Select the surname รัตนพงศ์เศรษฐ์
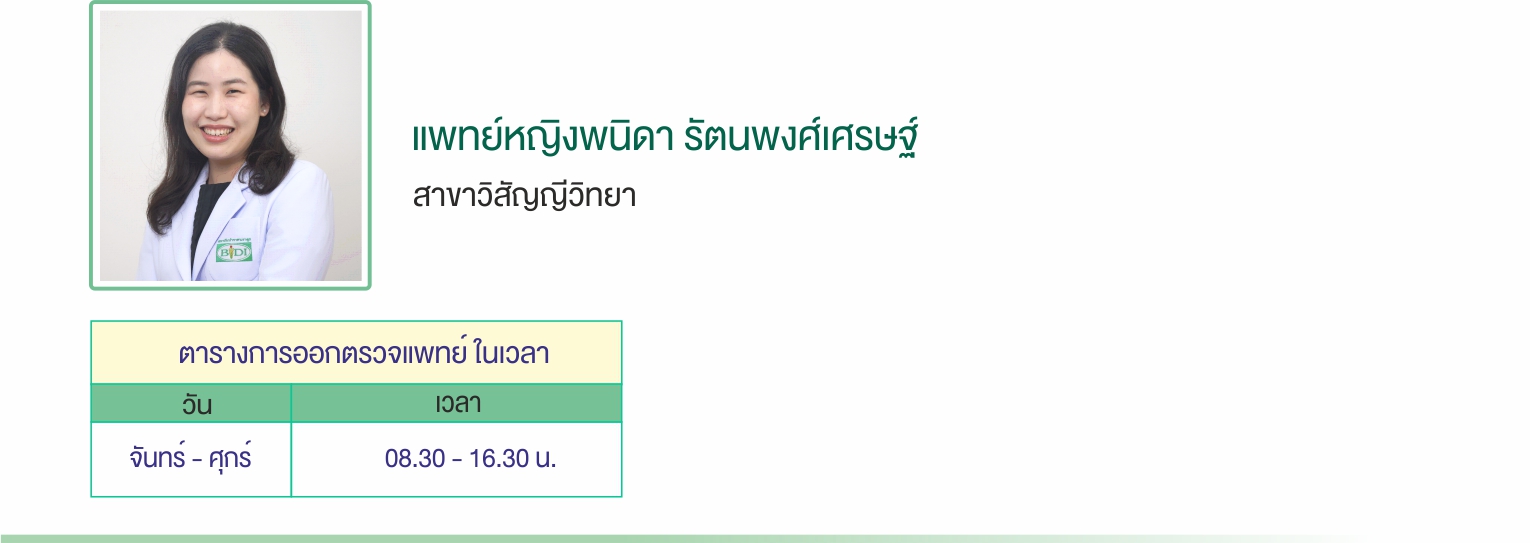The width and height of the screenshot is (1530, 543). [801, 140]
